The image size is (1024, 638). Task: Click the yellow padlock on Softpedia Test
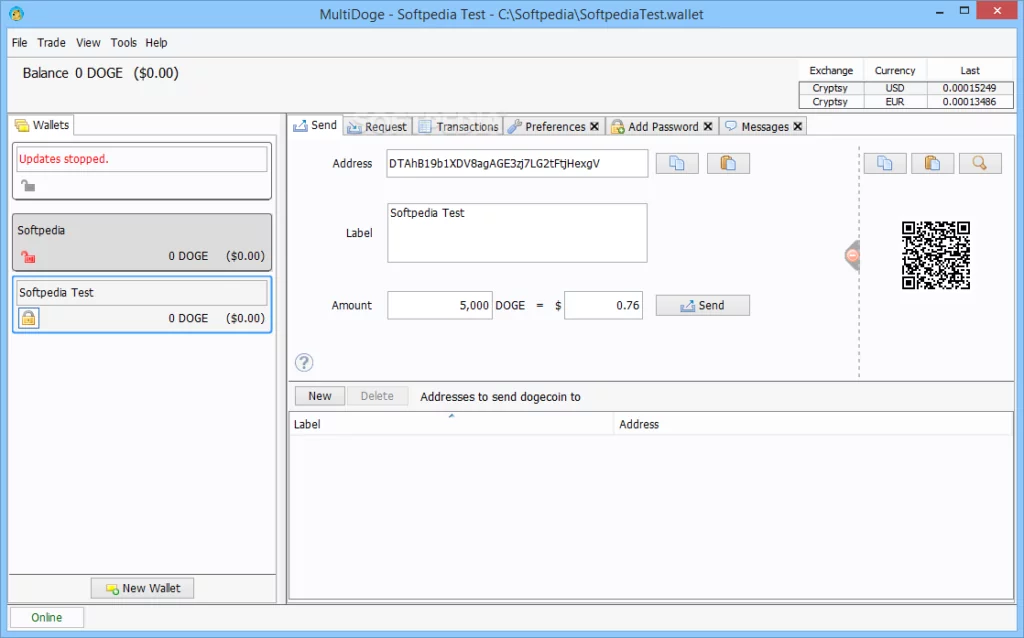point(29,318)
